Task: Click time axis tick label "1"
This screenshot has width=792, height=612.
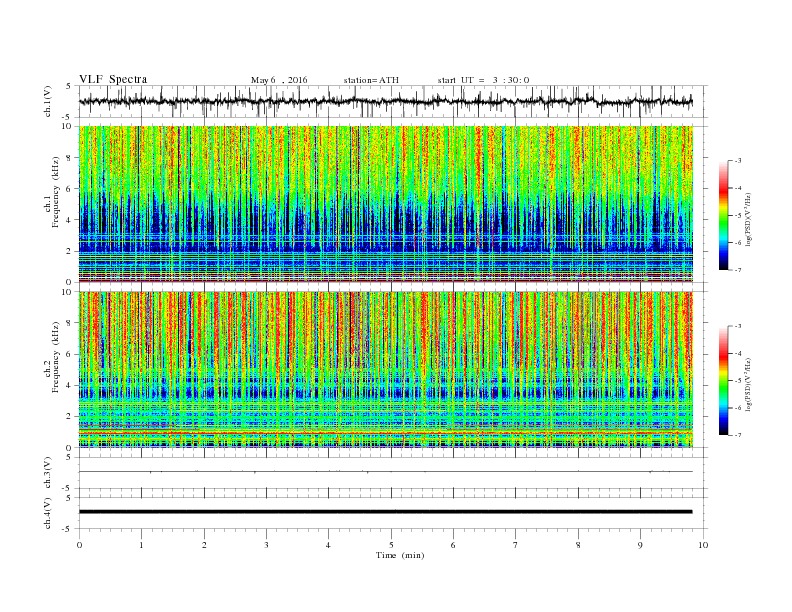Action: [x=141, y=545]
